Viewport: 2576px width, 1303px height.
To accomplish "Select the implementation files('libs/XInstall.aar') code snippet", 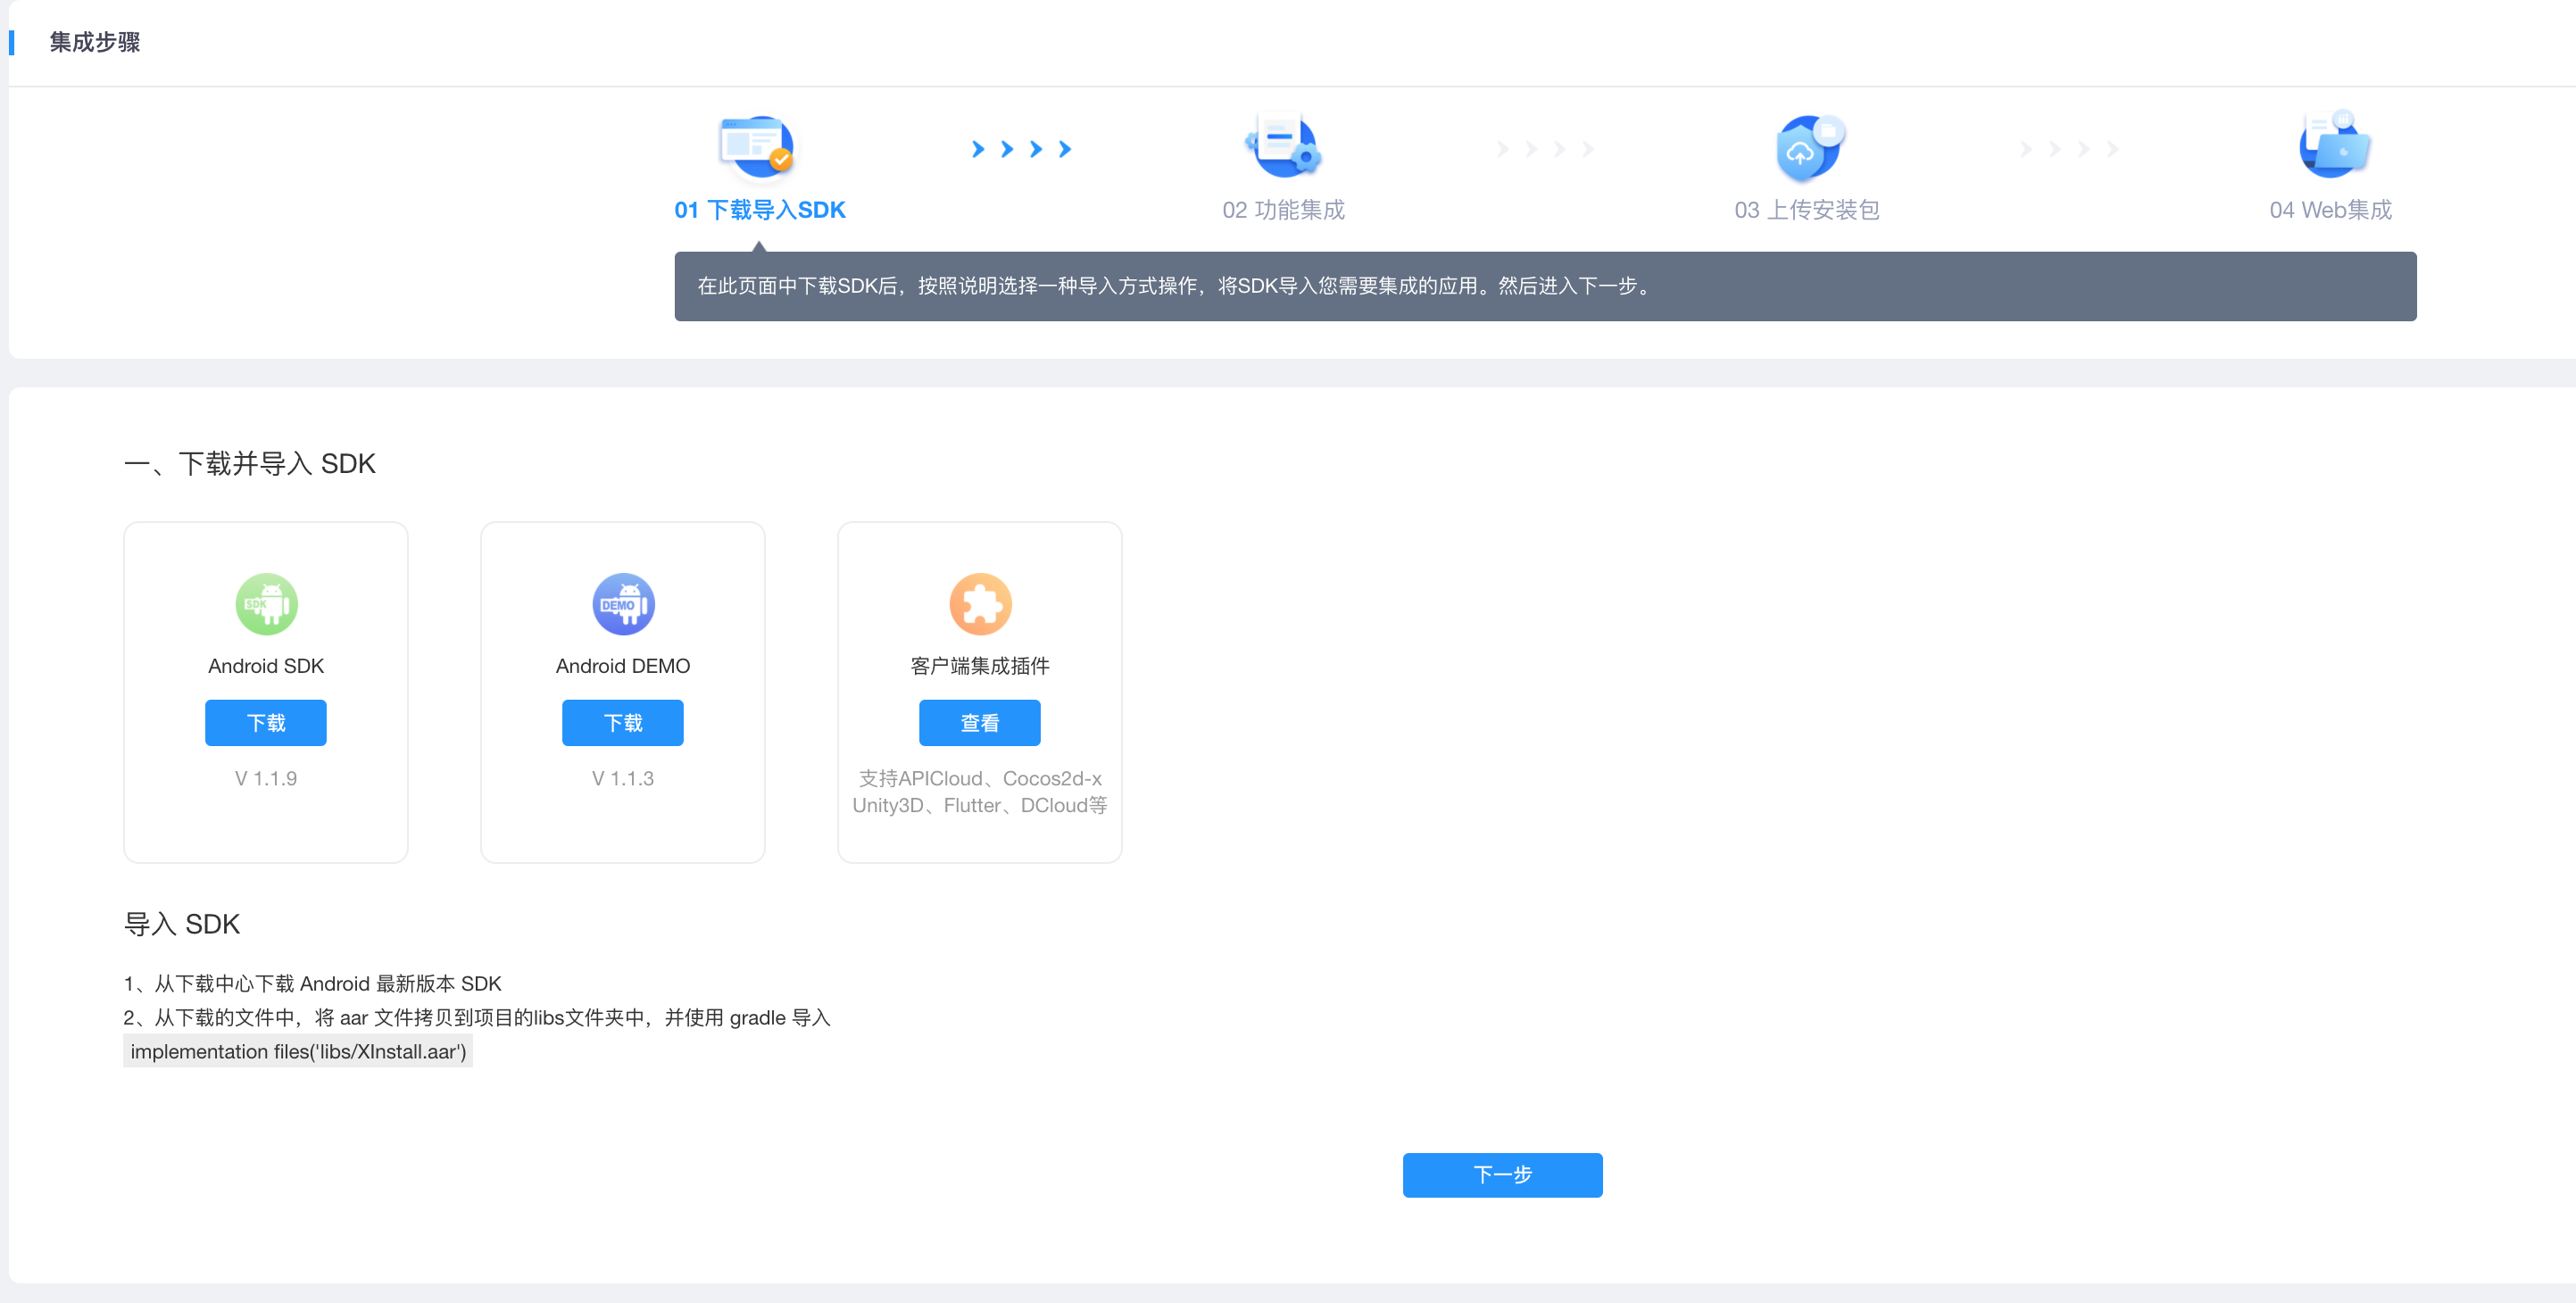I will point(297,1051).
